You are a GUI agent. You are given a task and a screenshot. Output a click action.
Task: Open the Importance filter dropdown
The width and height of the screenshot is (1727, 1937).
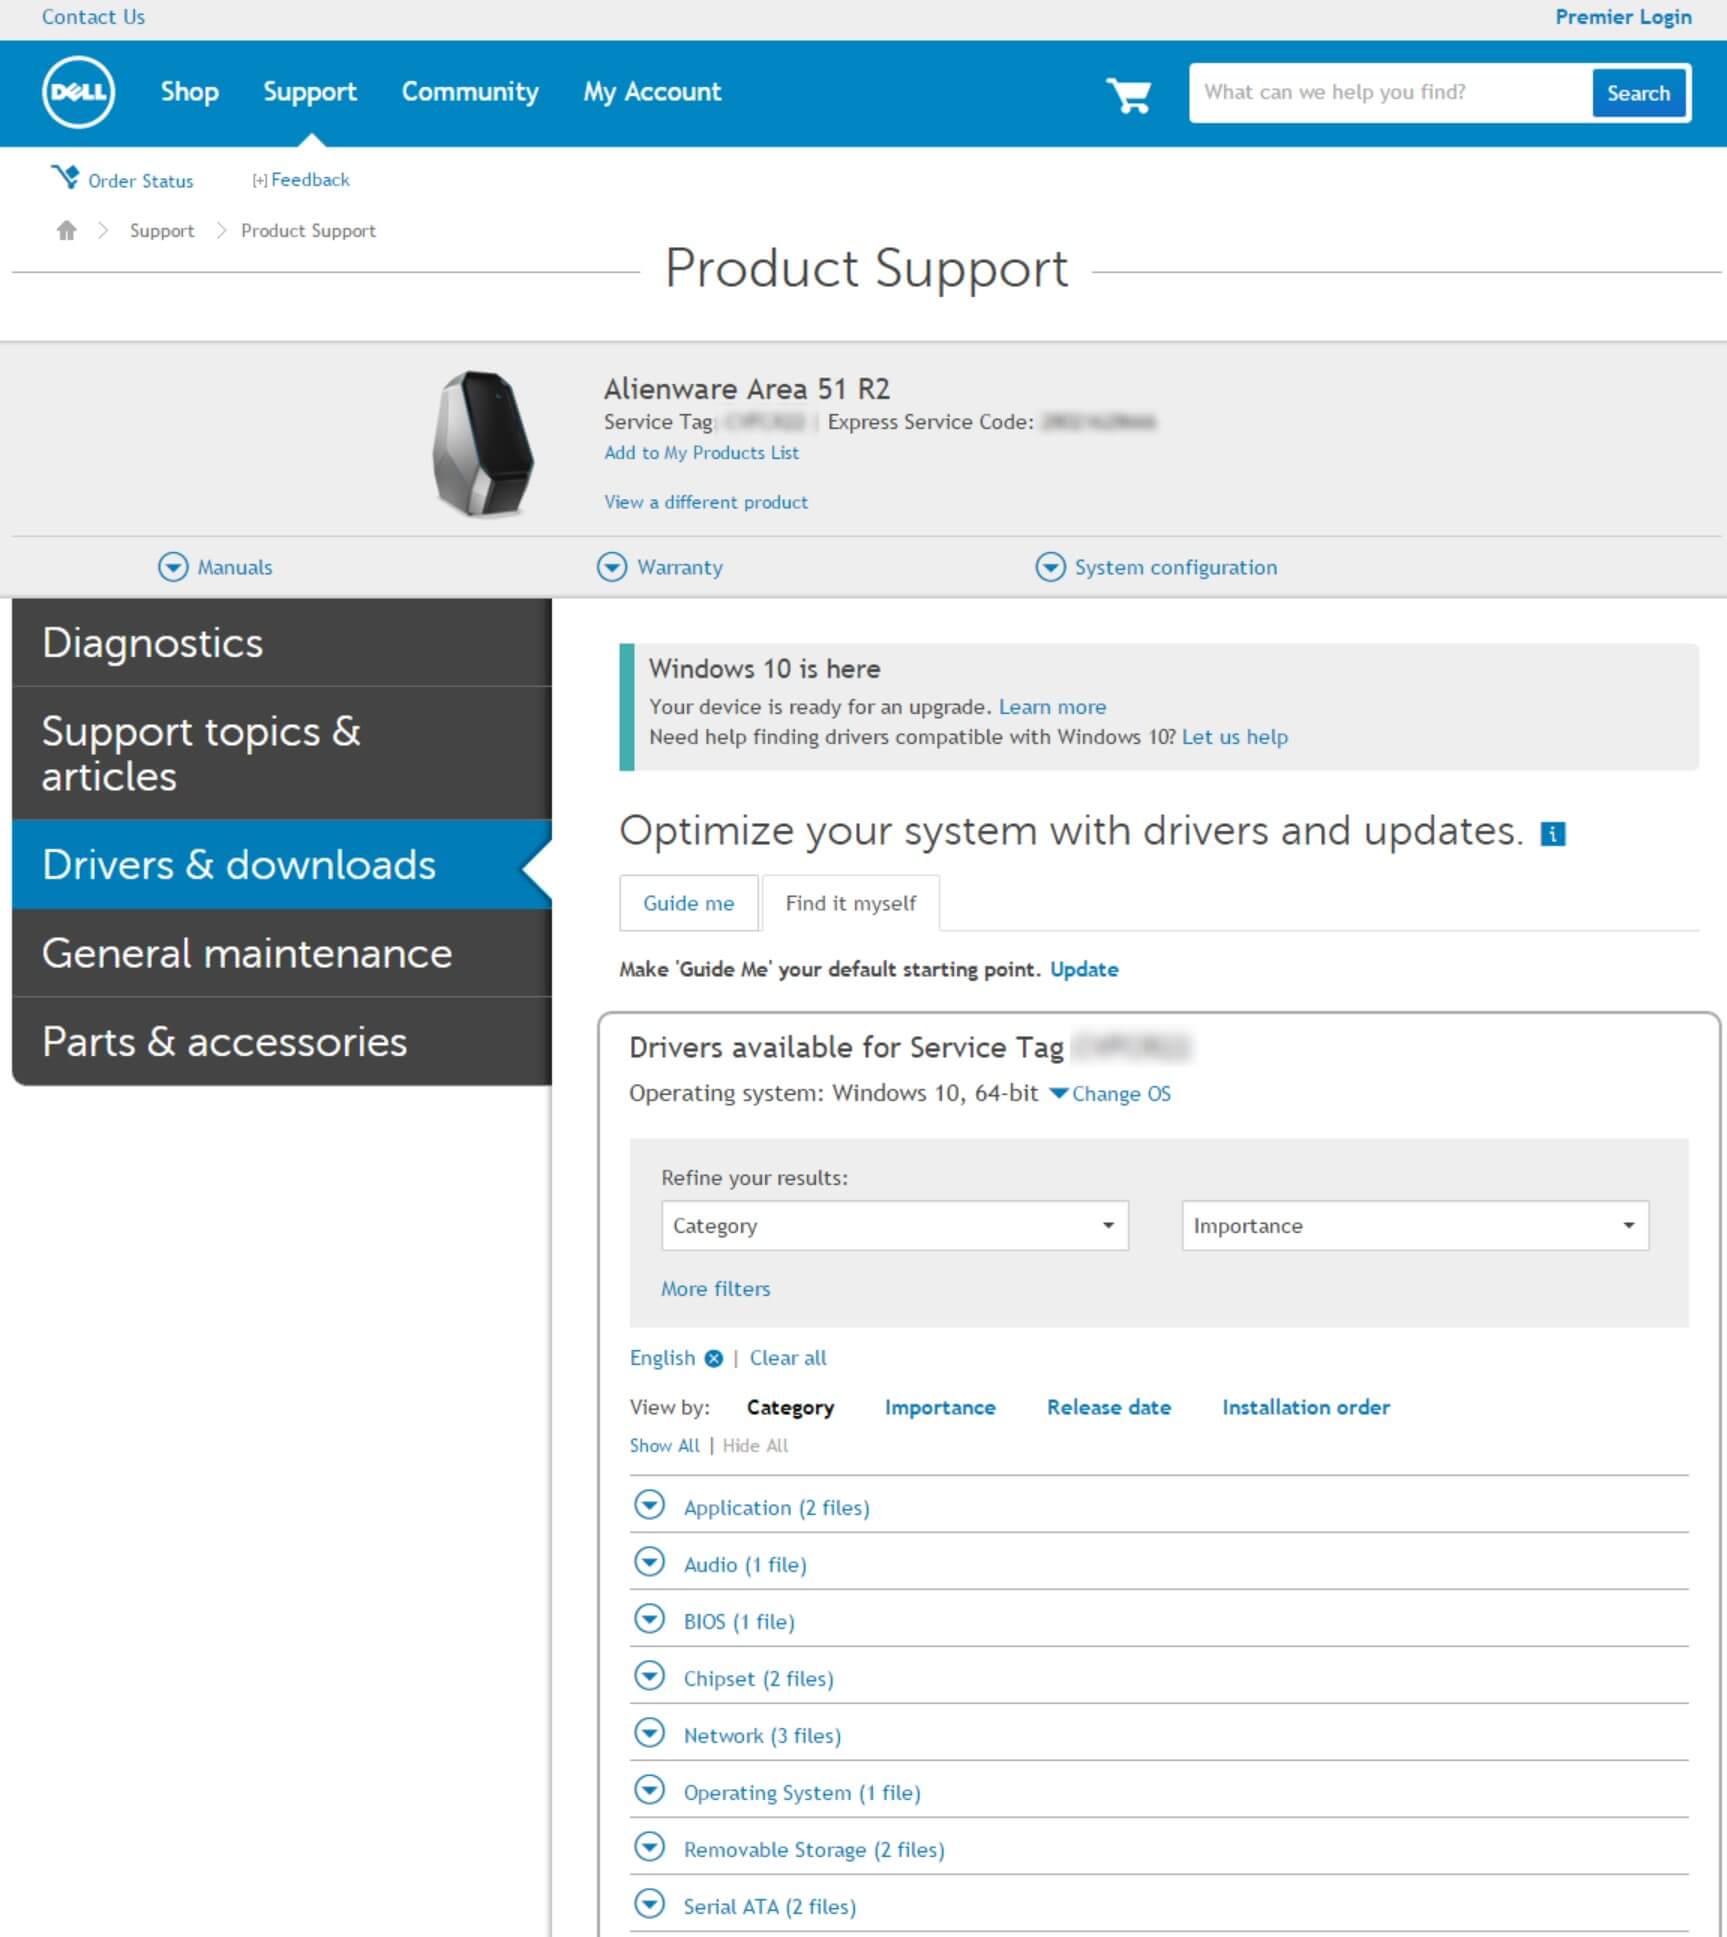click(1414, 1226)
